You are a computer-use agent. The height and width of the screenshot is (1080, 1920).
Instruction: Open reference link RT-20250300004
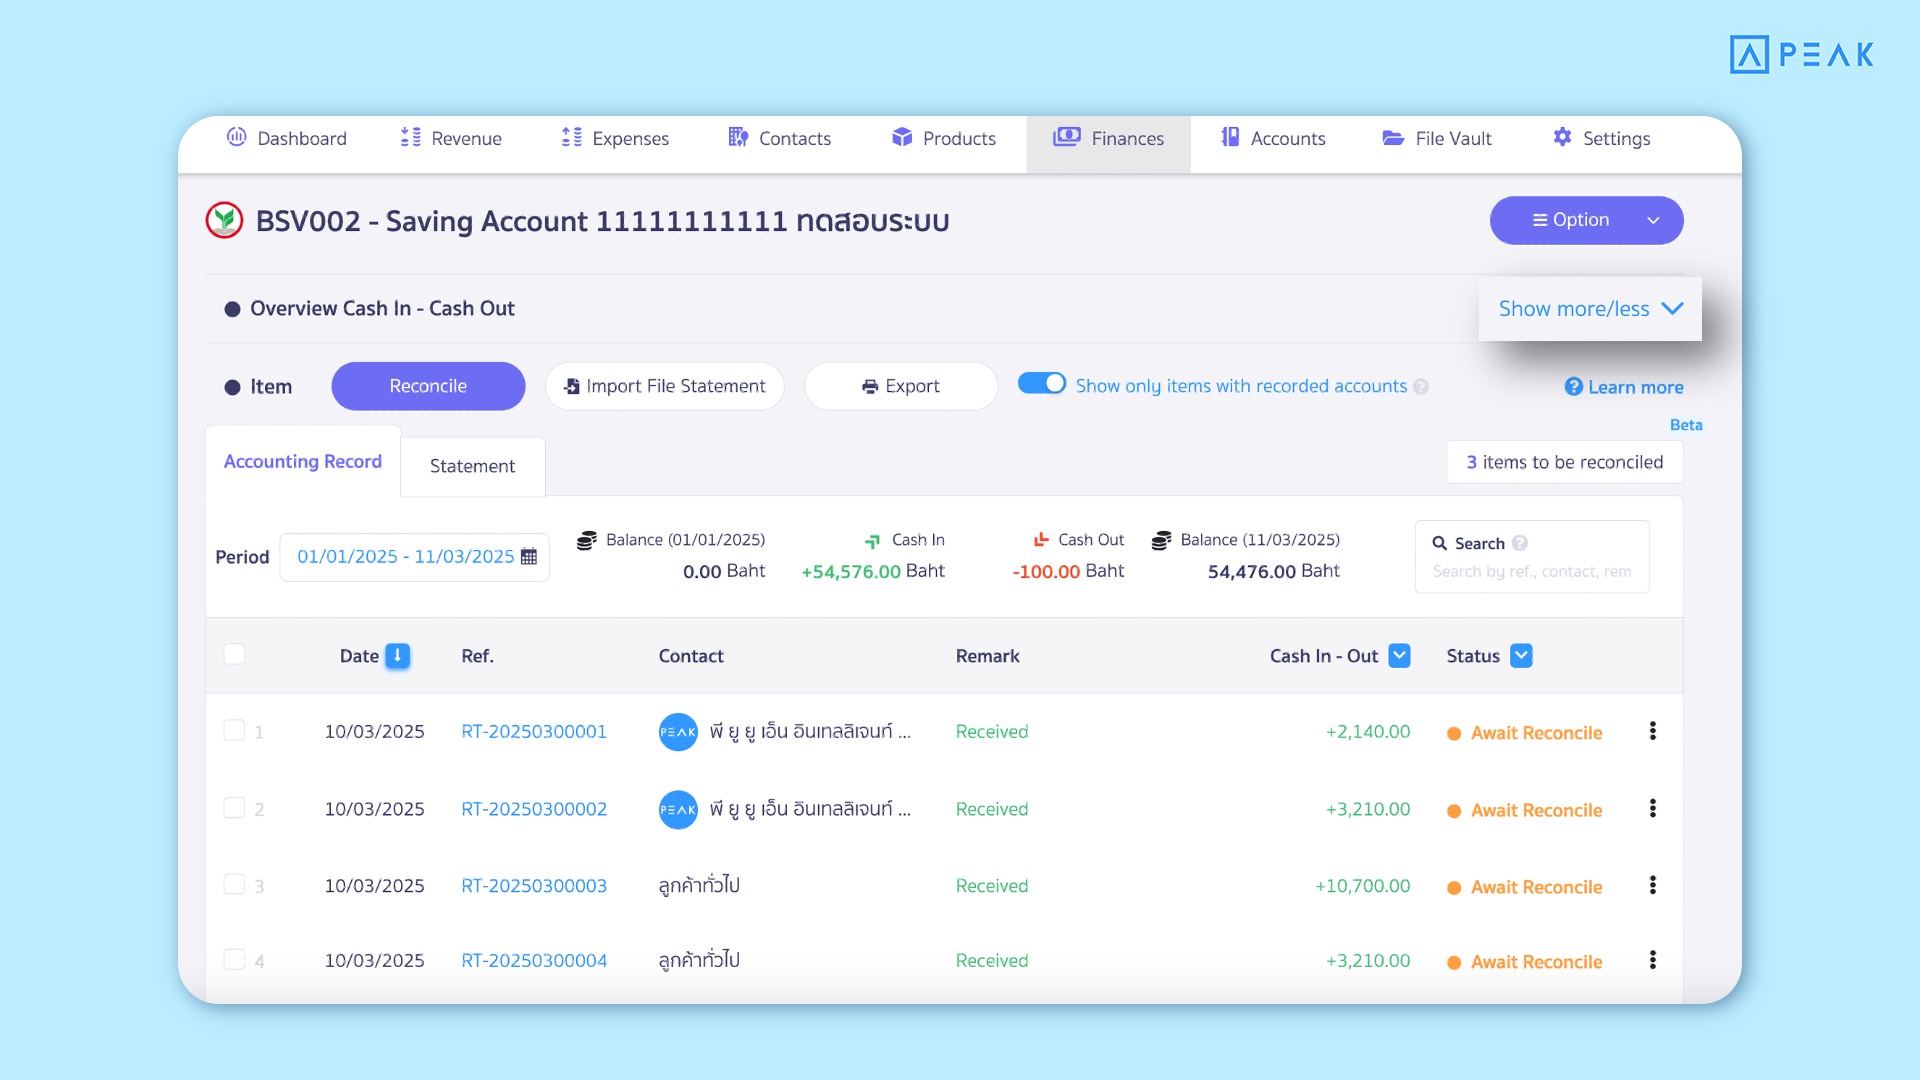[534, 960]
